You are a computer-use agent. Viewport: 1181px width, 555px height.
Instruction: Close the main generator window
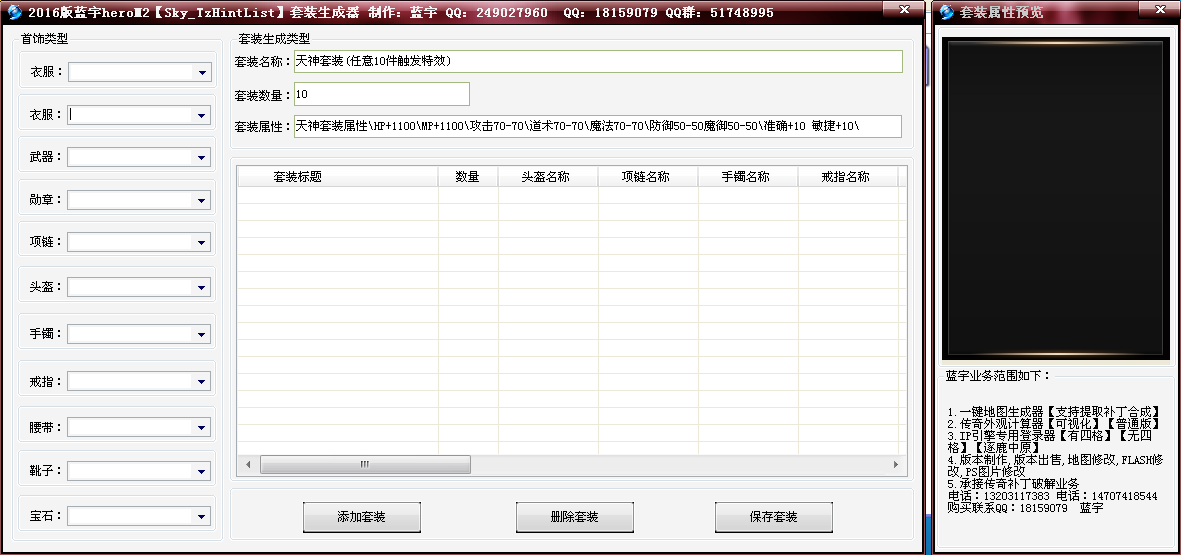click(x=903, y=9)
